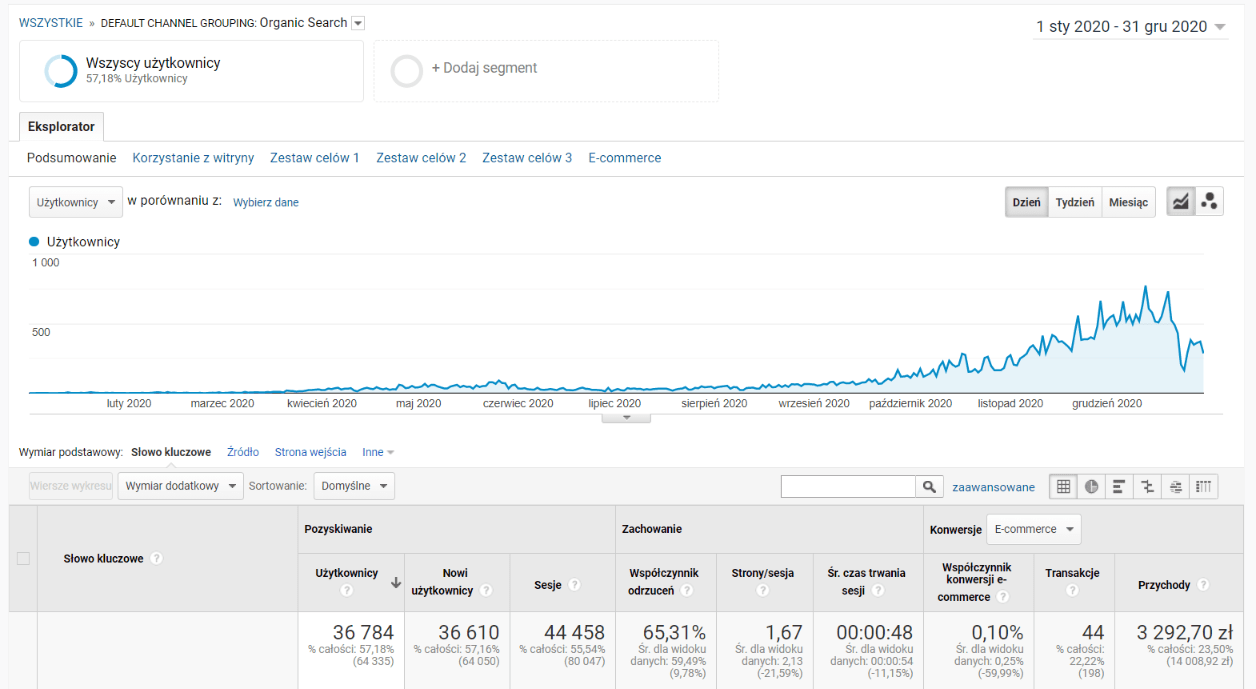Screen dimensions: 1256x689
Task: Select the pivot table view icon
Action: 1203,487
